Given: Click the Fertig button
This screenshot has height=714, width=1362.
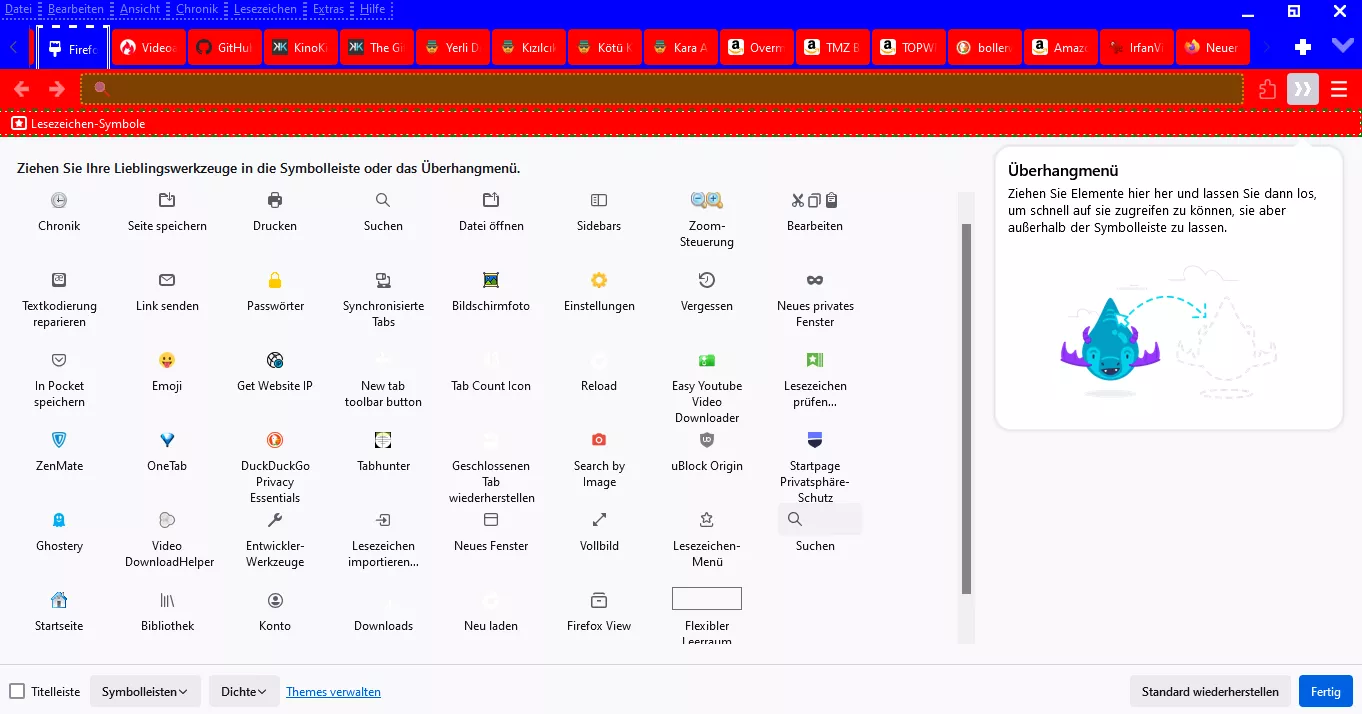Looking at the screenshot, I should (1325, 691).
